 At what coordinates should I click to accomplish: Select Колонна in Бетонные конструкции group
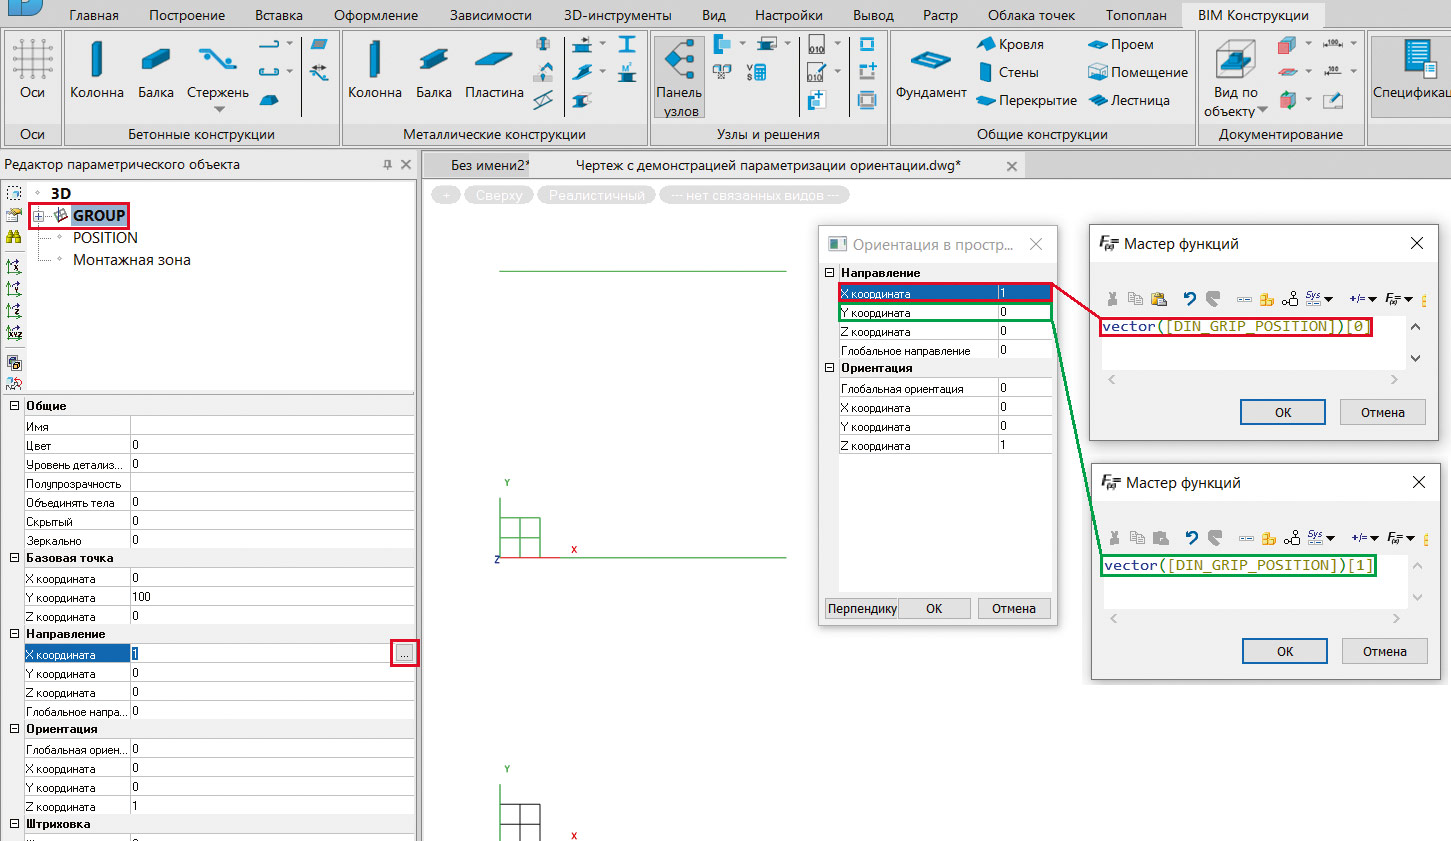tap(97, 70)
